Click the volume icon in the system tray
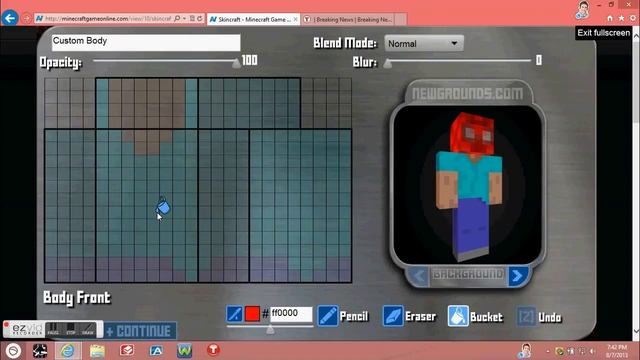This screenshot has width=640, height=360. [593, 351]
